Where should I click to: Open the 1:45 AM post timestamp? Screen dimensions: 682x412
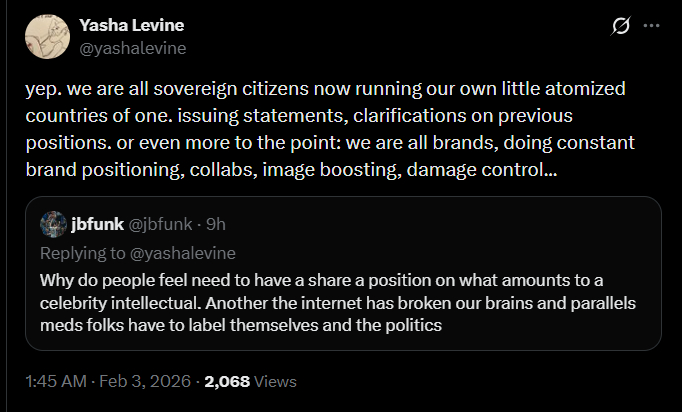tap(58, 381)
